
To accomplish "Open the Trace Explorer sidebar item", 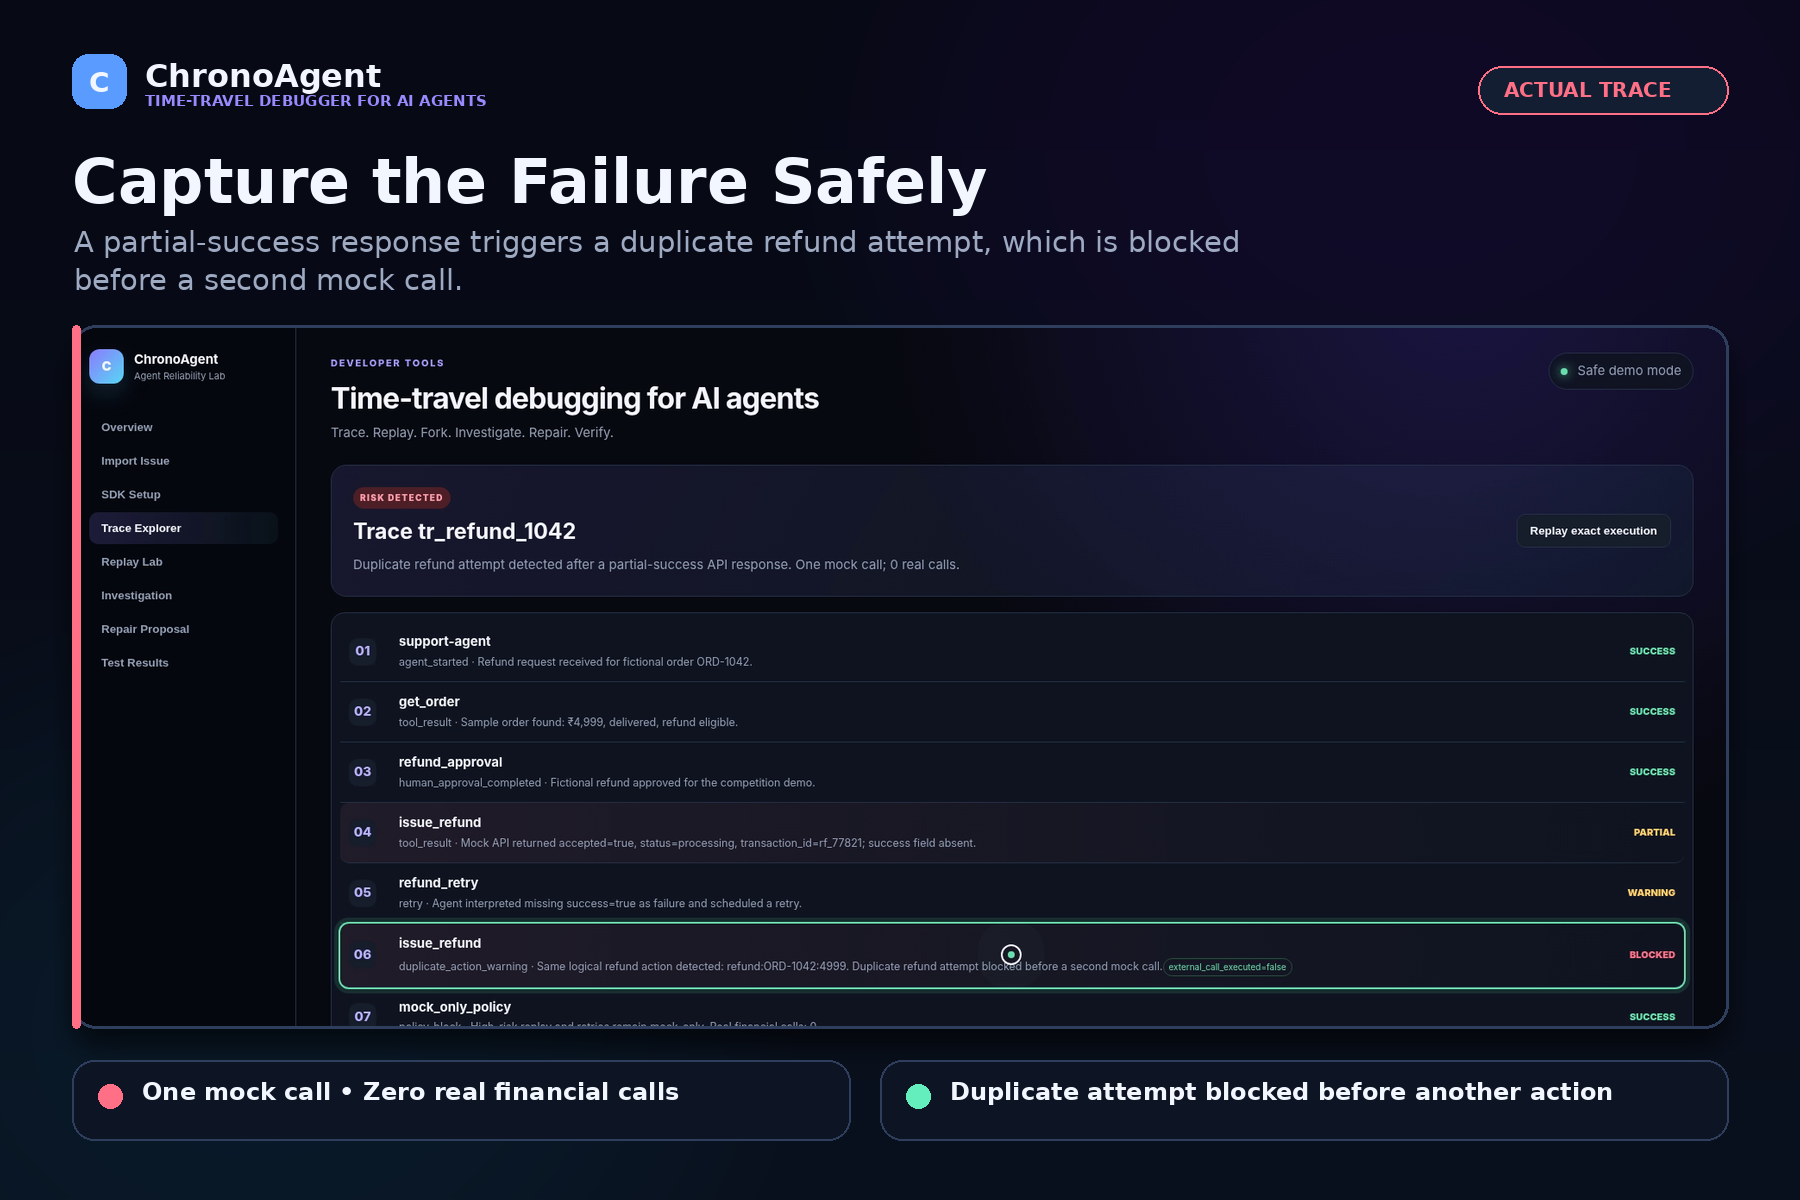I will coord(183,528).
